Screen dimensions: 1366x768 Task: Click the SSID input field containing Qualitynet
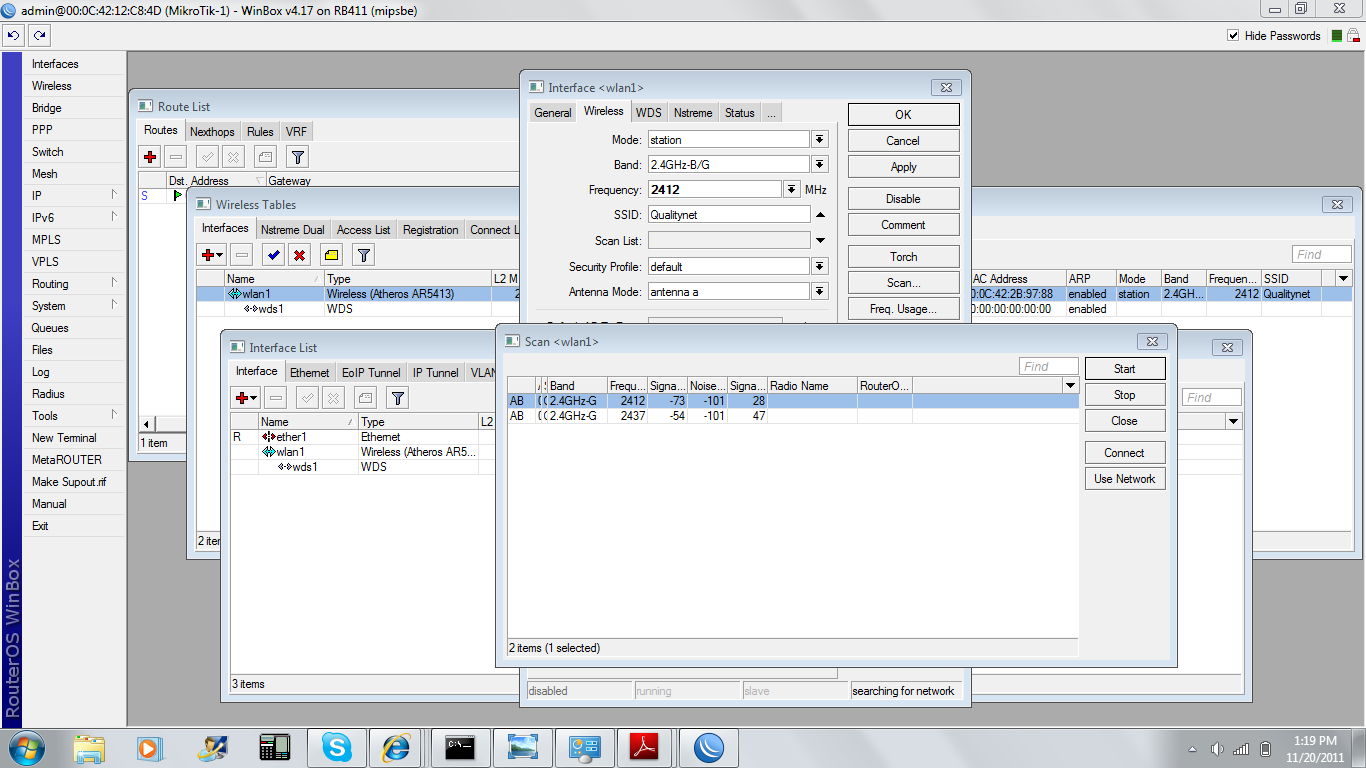[x=729, y=214]
